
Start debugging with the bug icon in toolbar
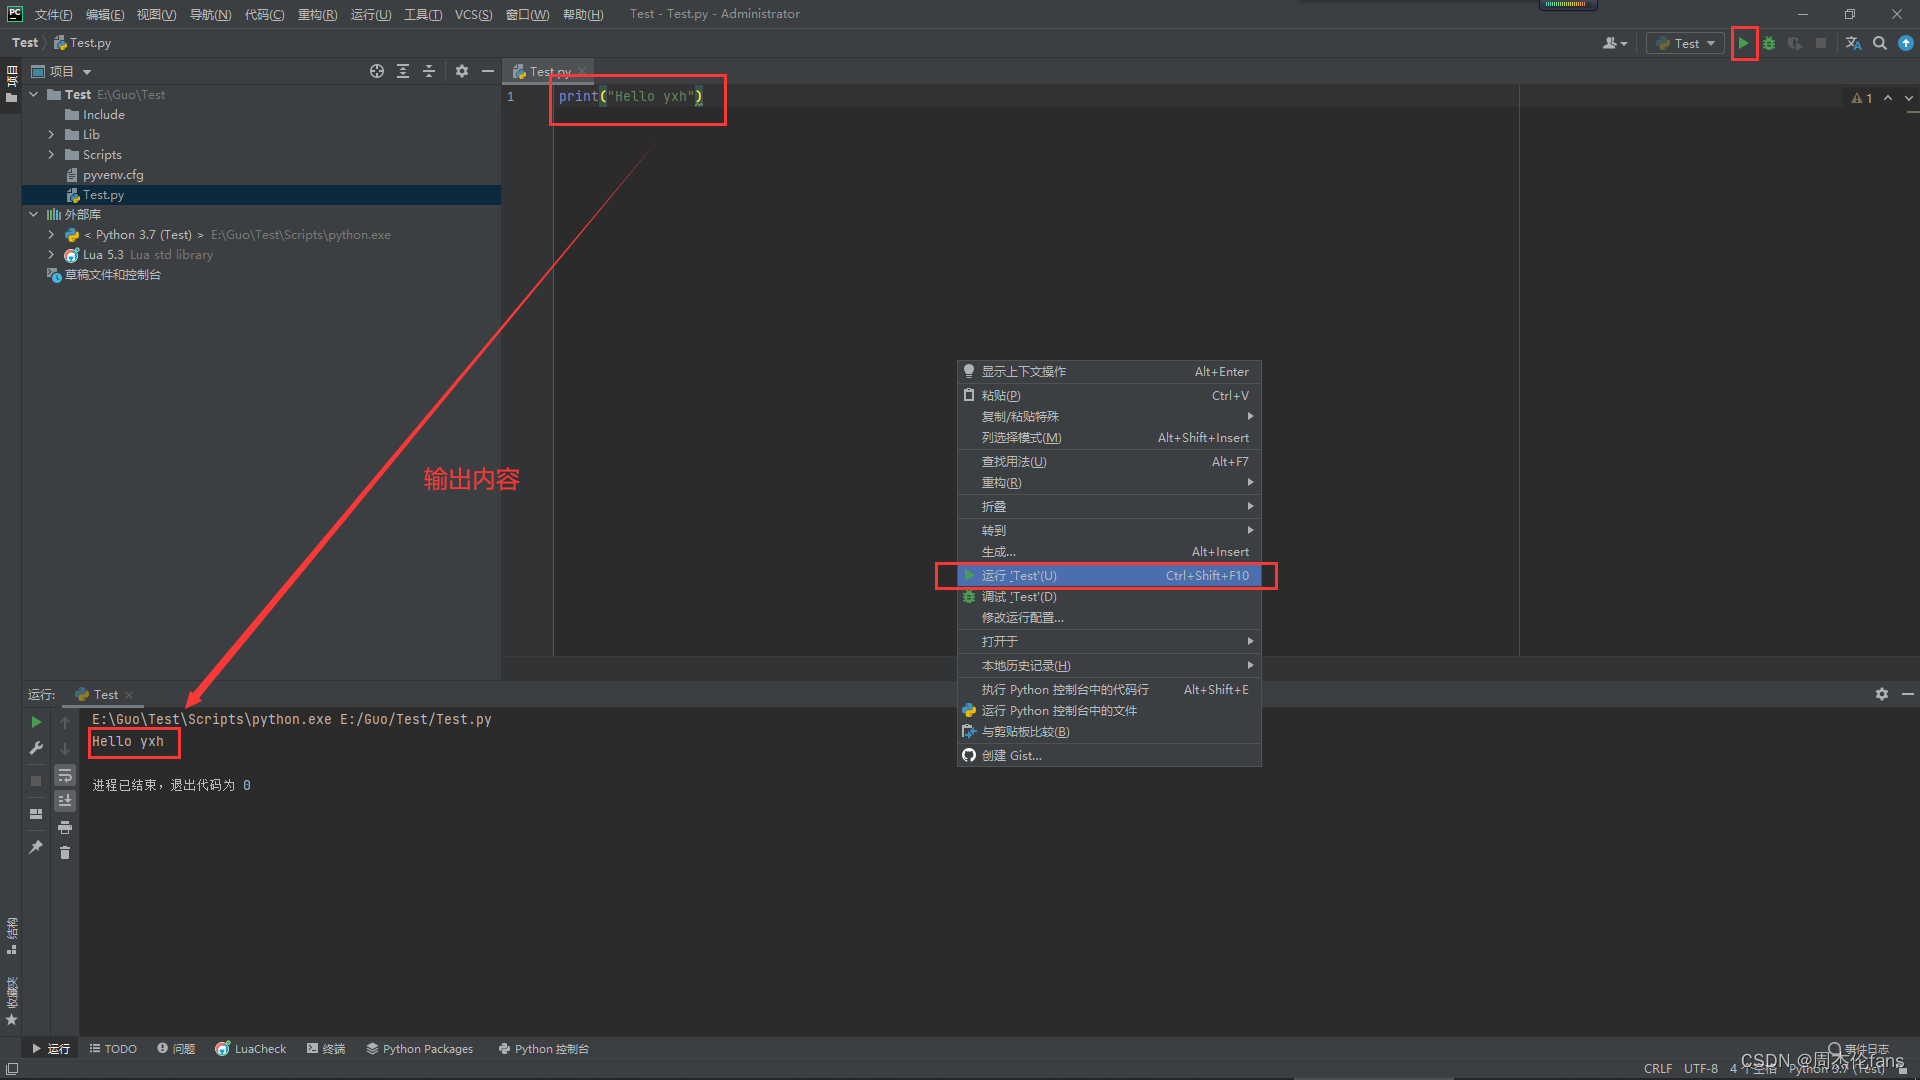1769,43
